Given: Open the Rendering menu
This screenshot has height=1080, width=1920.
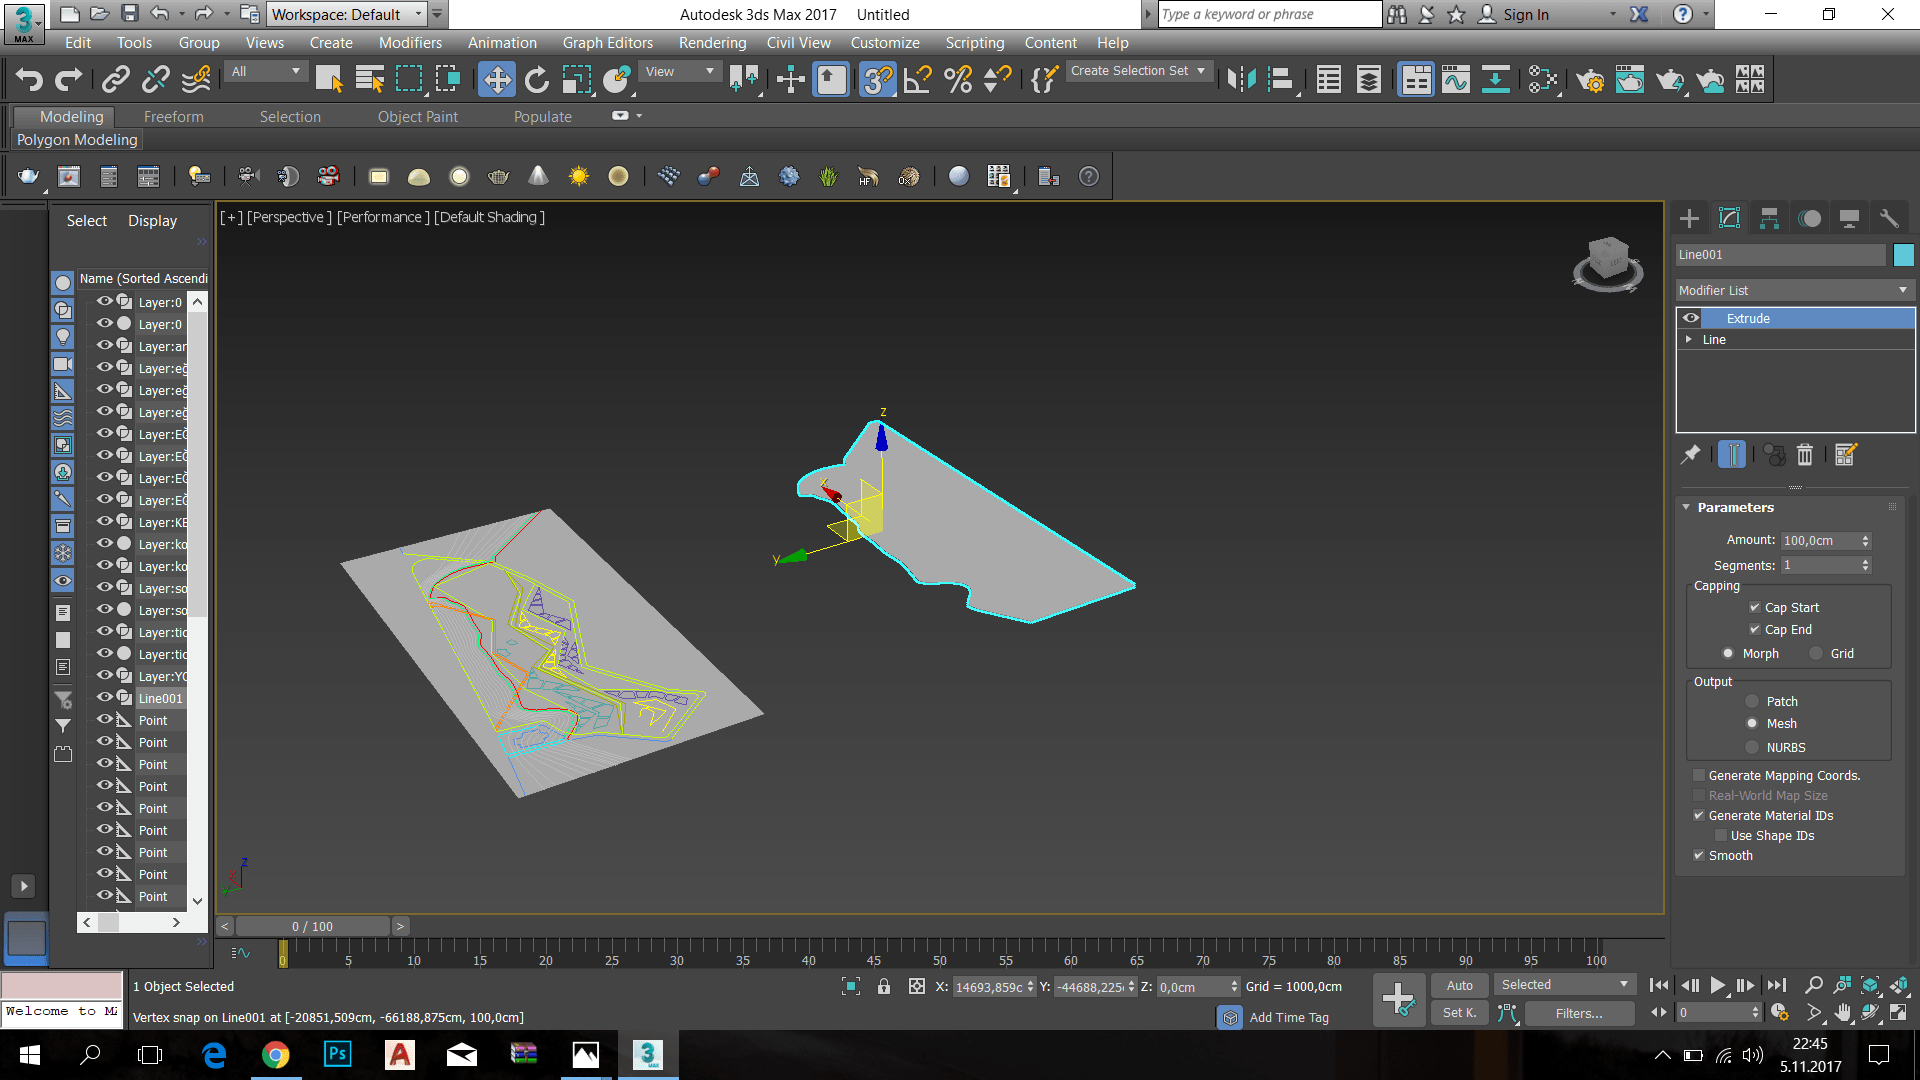Looking at the screenshot, I should pos(712,43).
